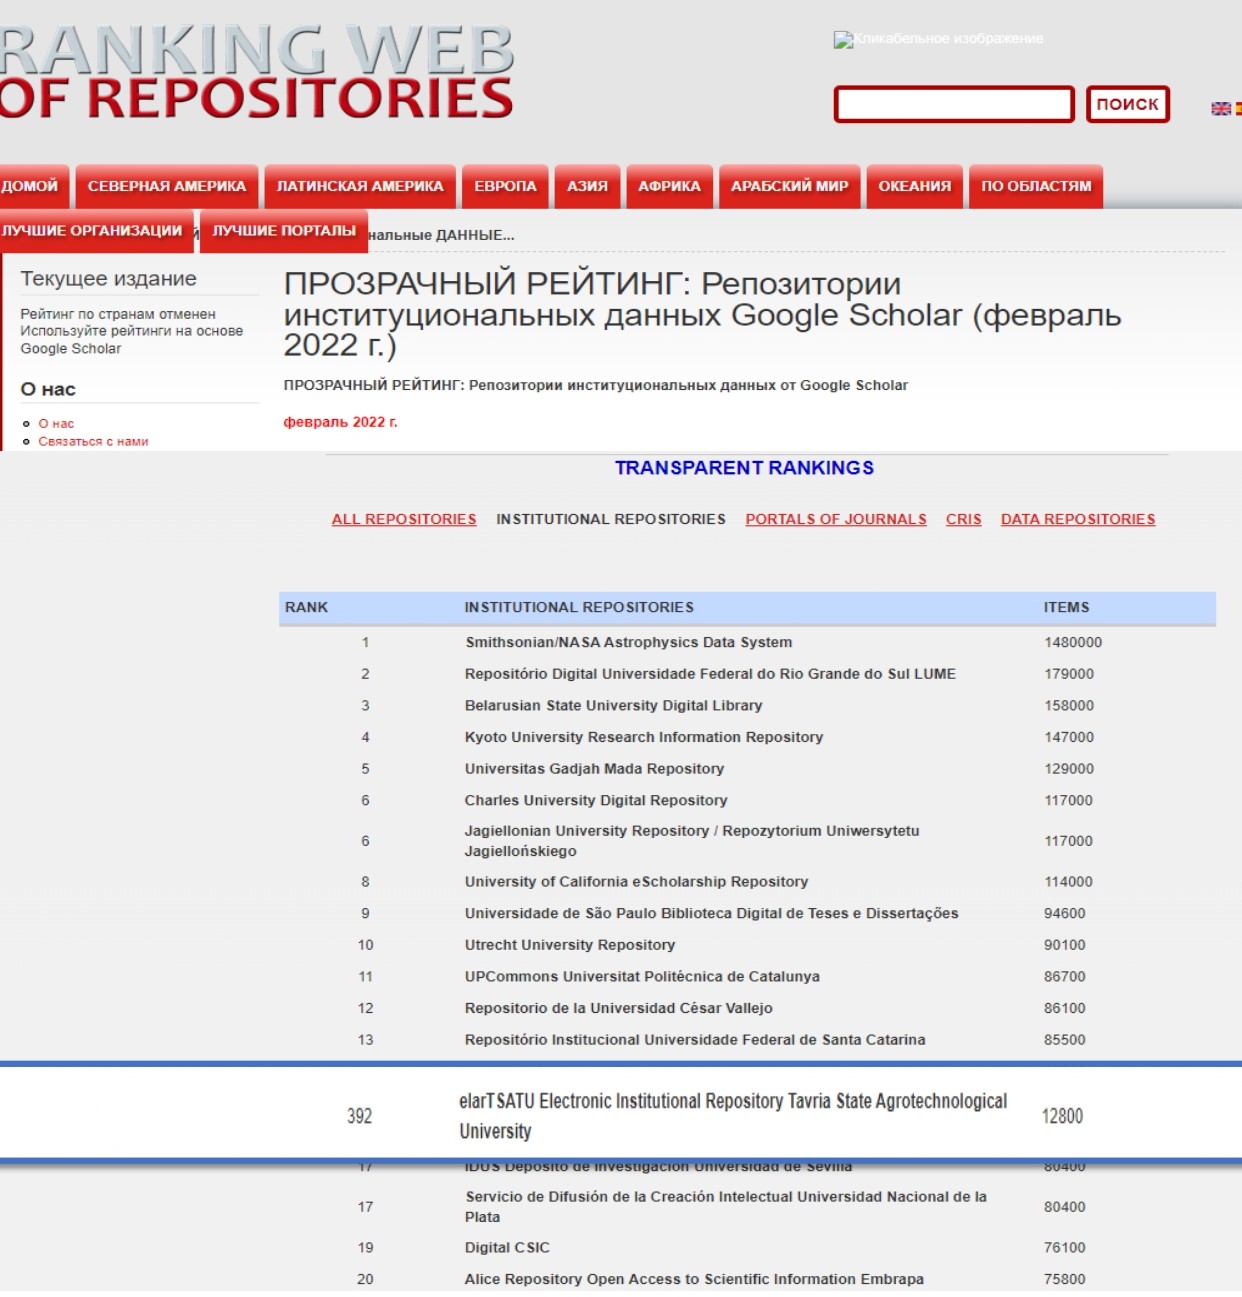Select Repositório Institucional Federal de Santa Catarina
Image resolution: width=1242 pixels, height=1297 pixels.
[747, 1040]
